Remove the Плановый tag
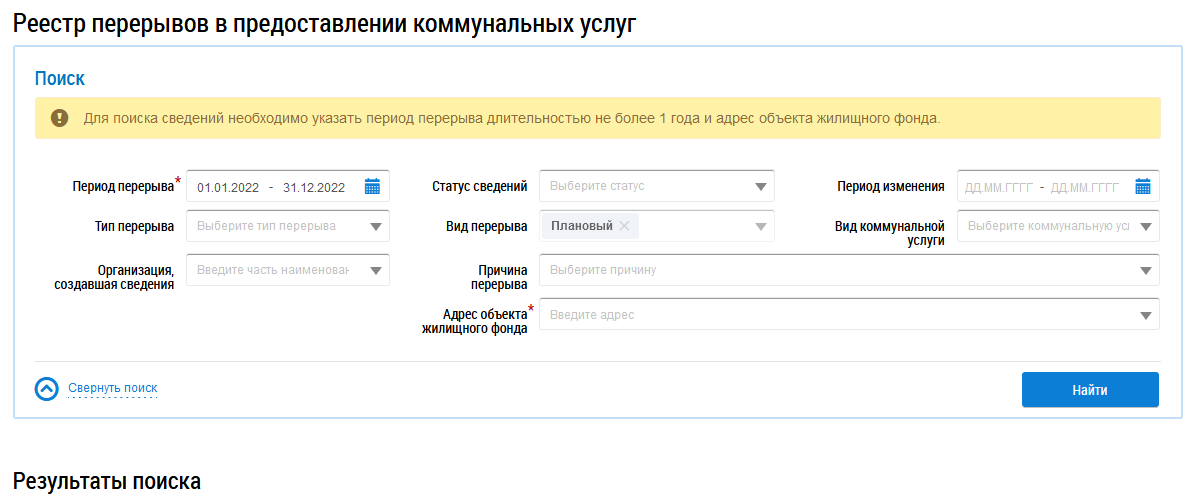This screenshot has height=502, width=1196. click(624, 226)
